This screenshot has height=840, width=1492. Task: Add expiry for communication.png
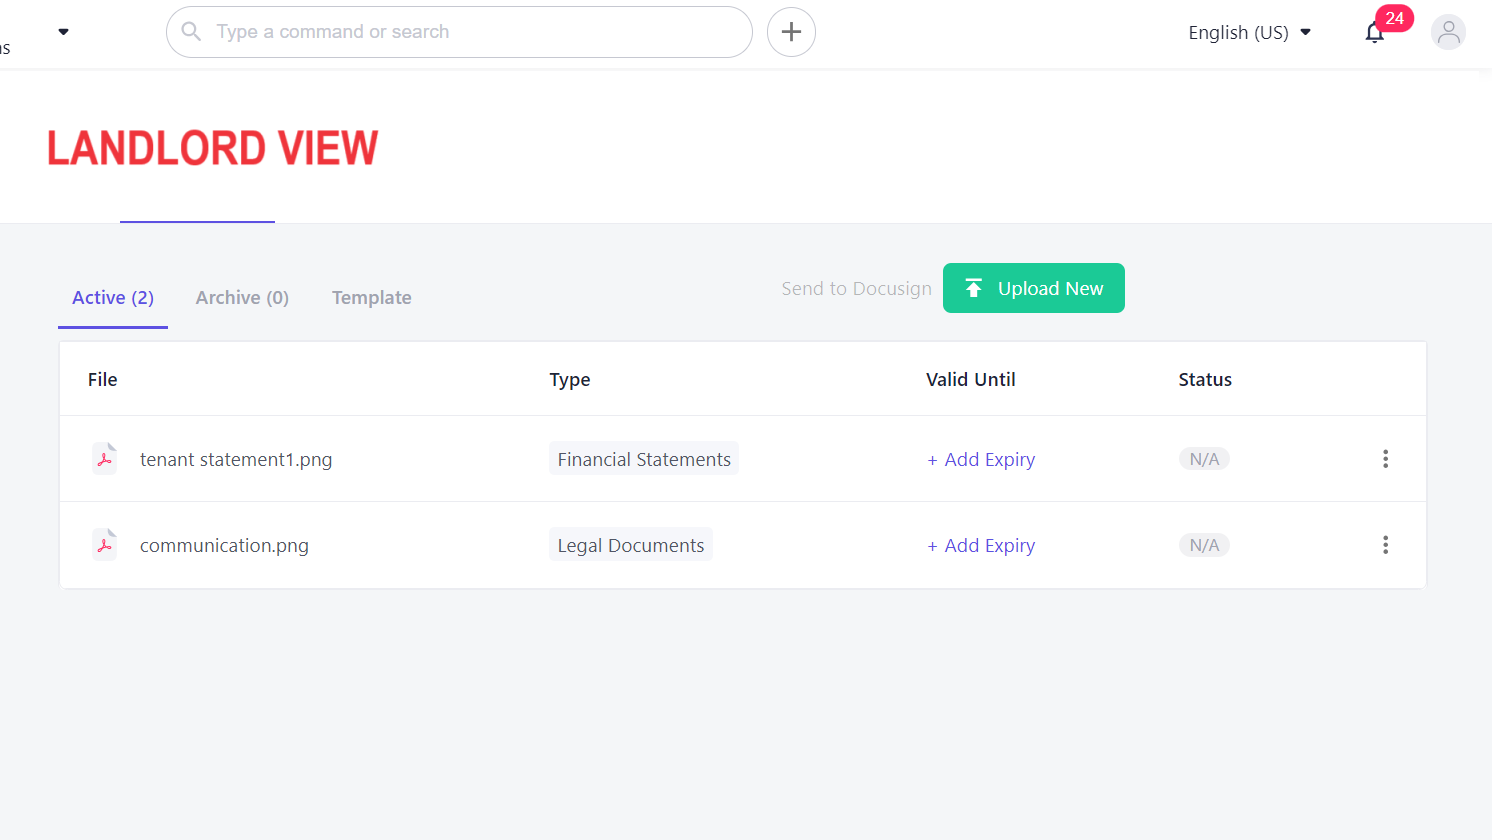pos(981,545)
